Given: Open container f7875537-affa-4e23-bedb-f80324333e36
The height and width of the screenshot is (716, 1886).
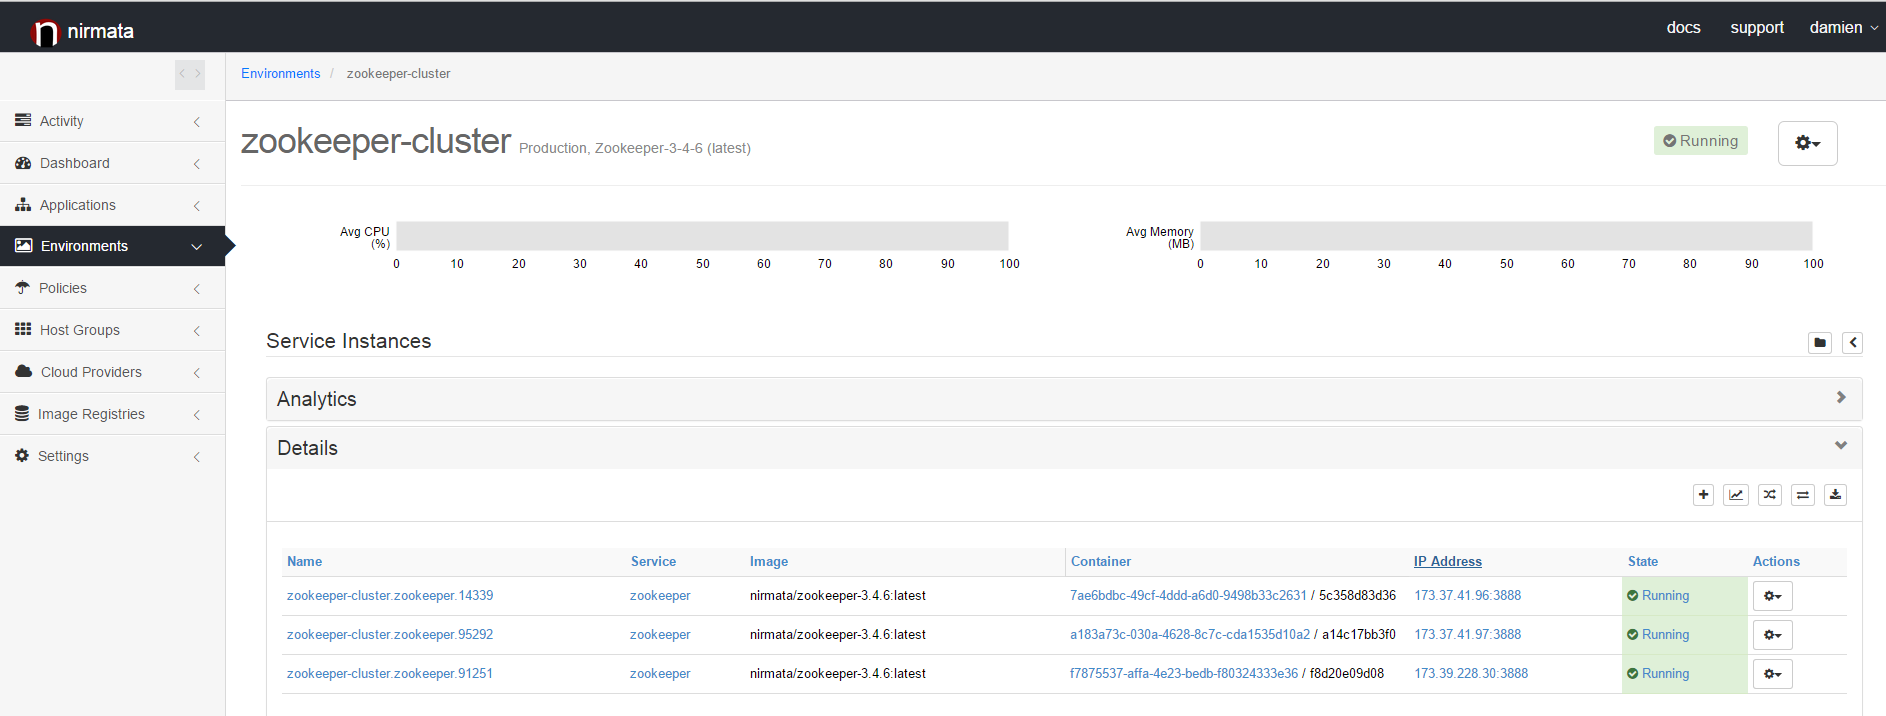Looking at the screenshot, I should pyautogui.click(x=1184, y=674).
